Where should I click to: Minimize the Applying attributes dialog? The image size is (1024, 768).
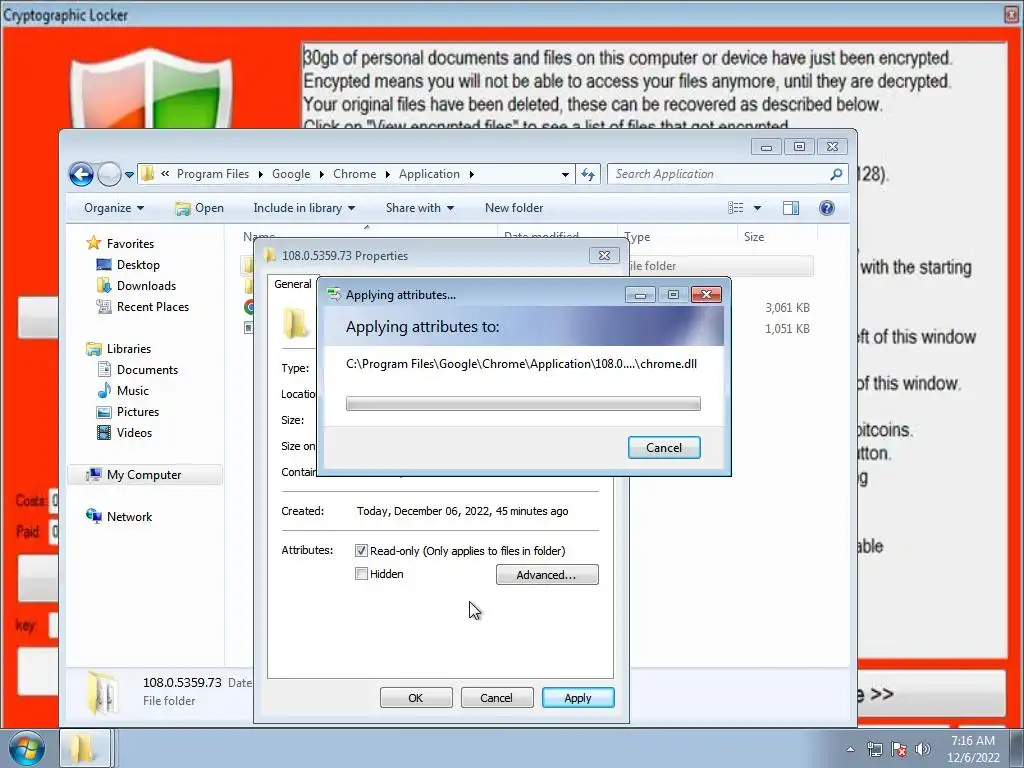(640, 295)
